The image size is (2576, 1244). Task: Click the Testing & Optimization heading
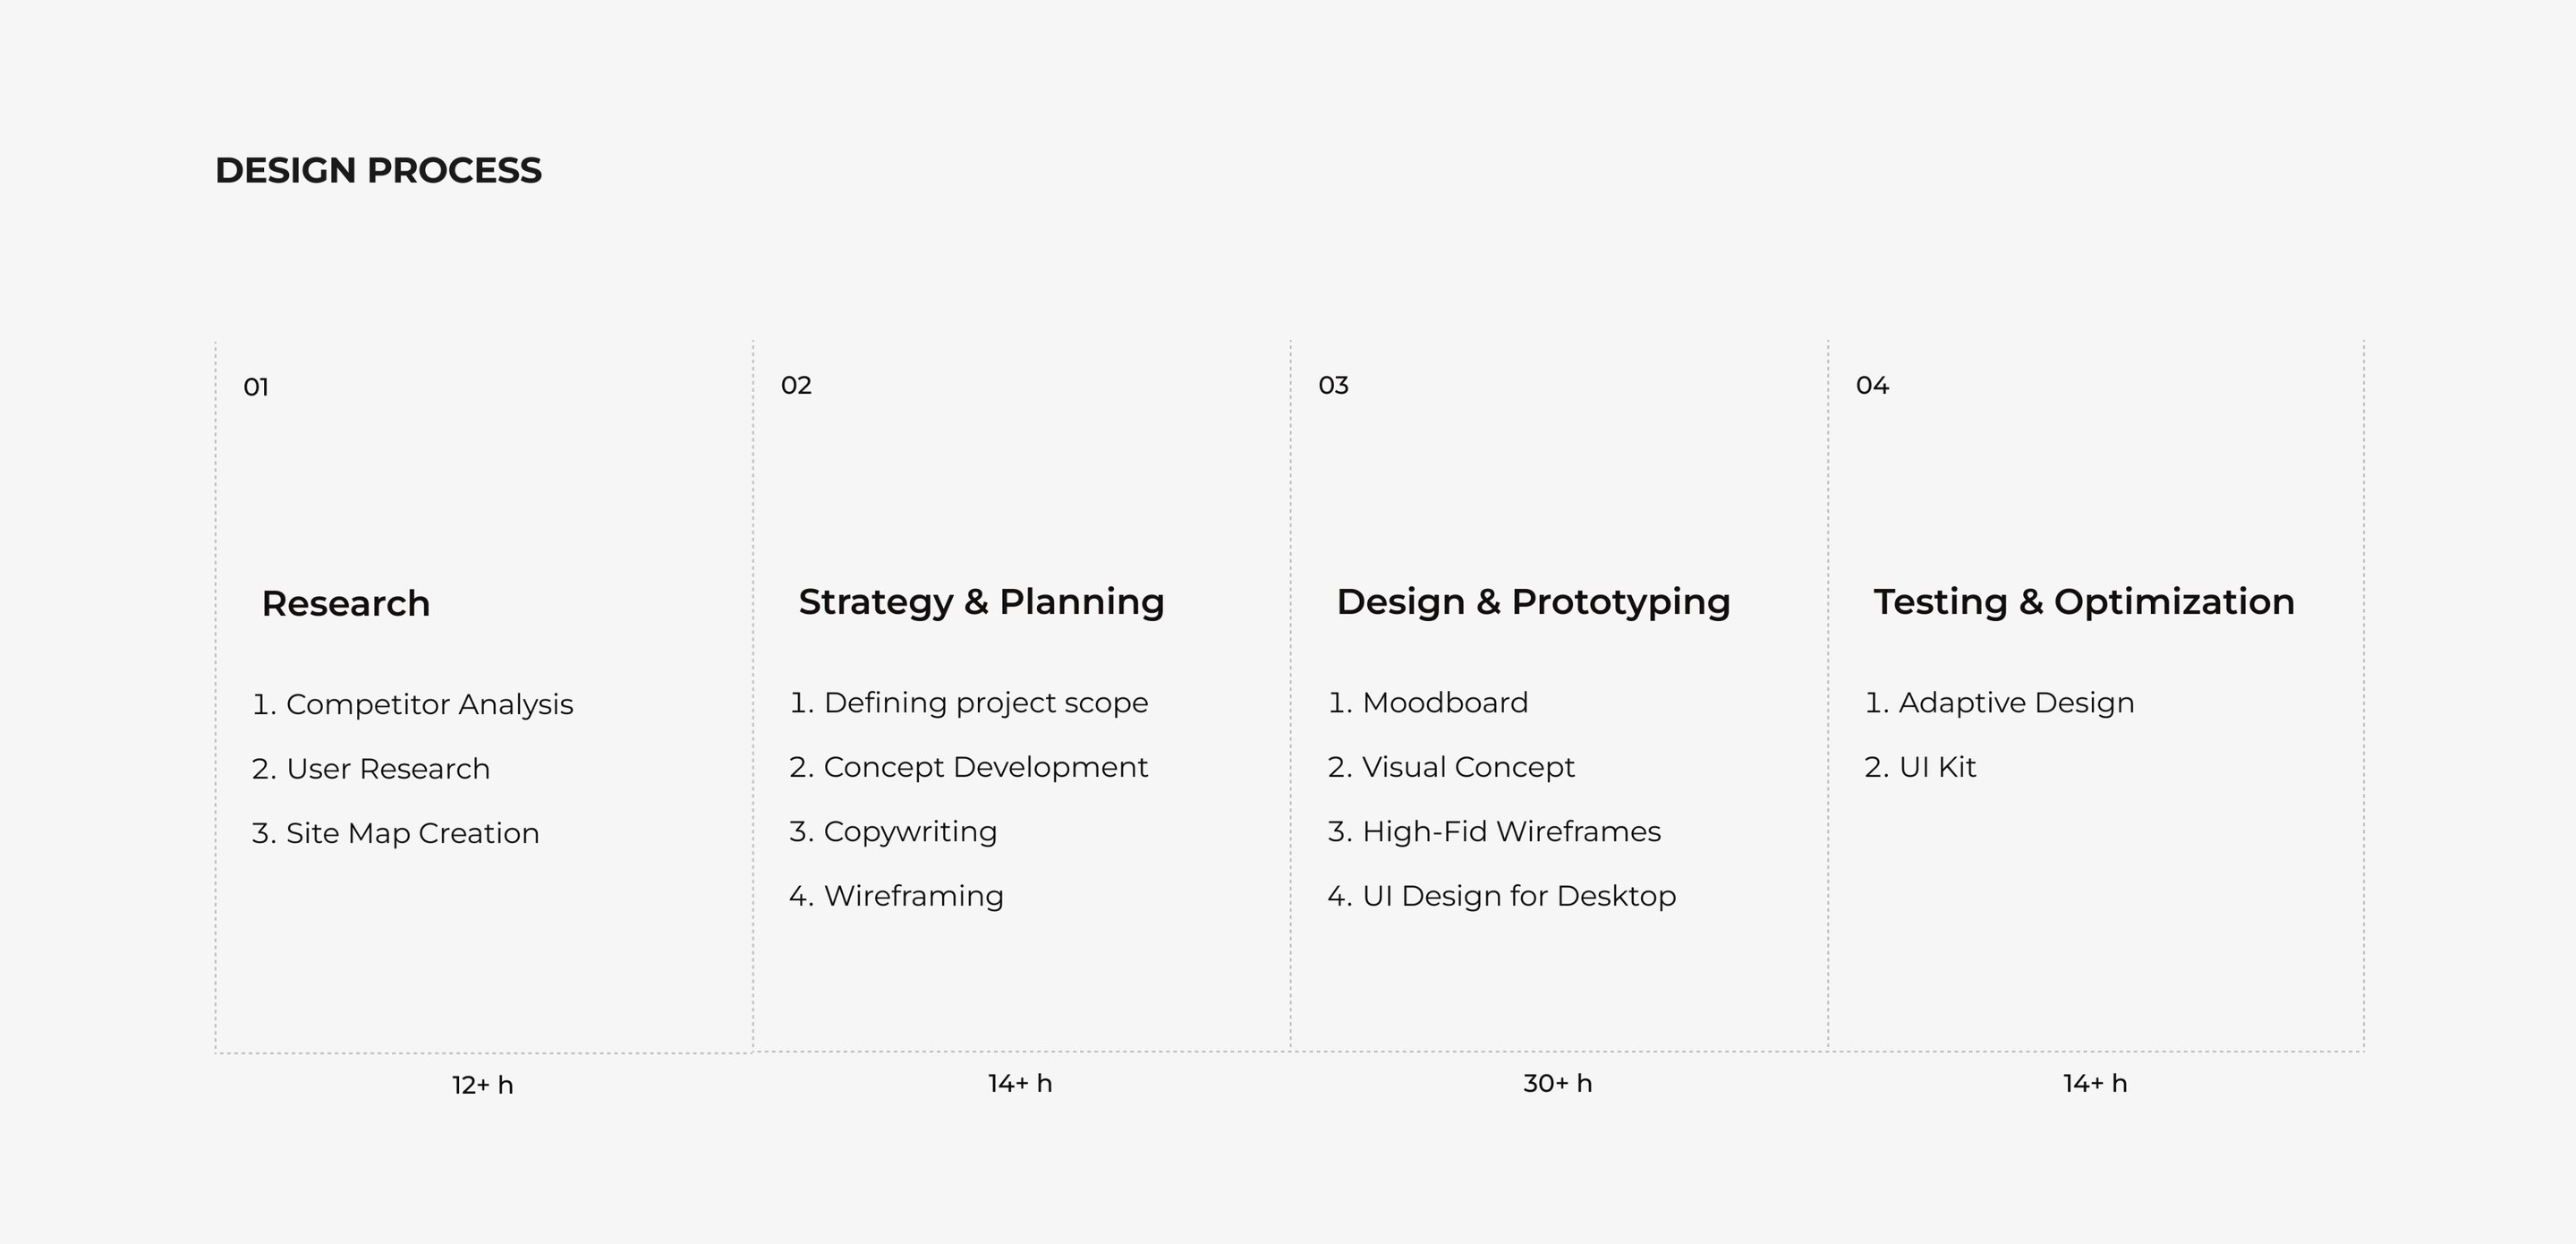[2084, 602]
